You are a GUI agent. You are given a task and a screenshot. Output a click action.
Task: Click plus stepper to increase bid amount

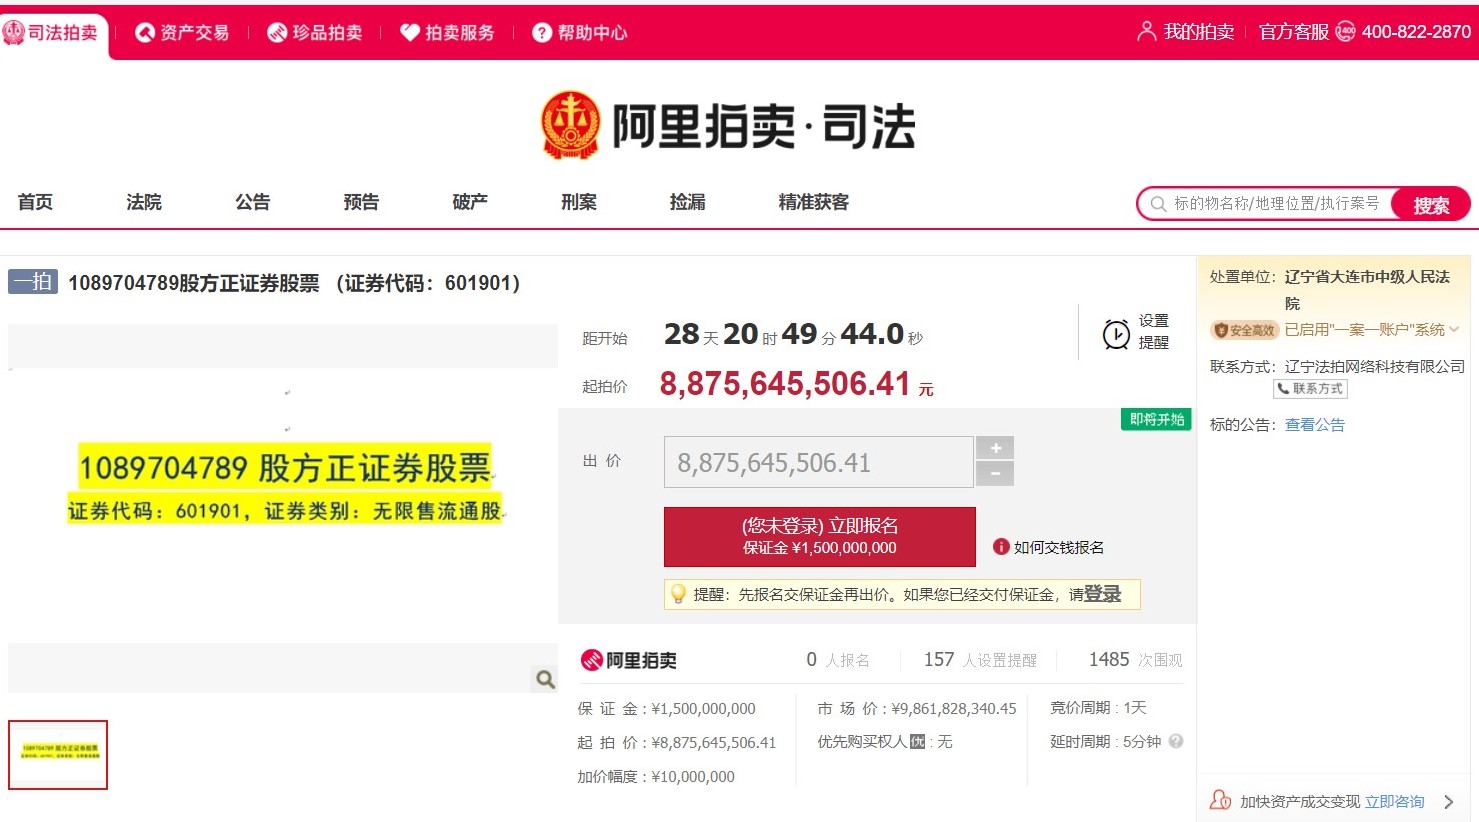click(994, 447)
